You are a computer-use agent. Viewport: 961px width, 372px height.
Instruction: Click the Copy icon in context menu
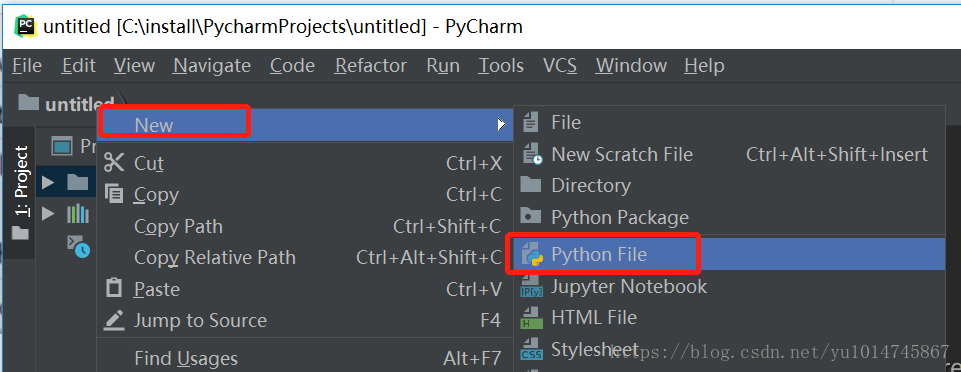point(114,194)
